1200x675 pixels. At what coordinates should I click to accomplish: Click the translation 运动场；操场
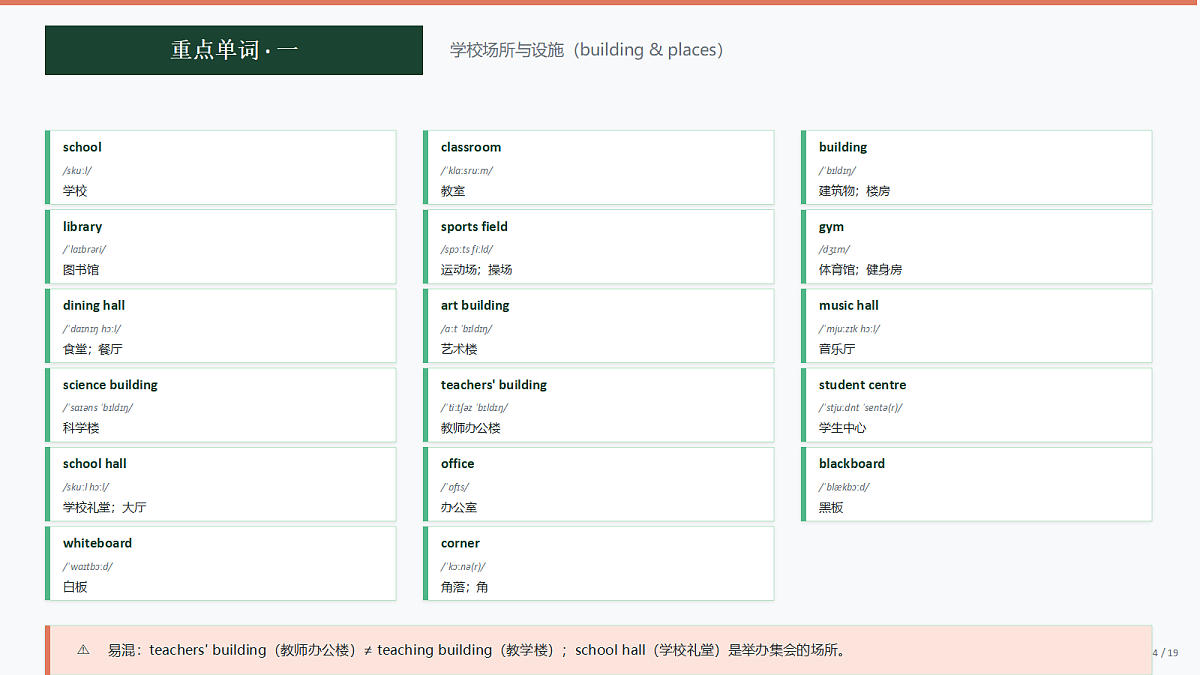(x=477, y=270)
